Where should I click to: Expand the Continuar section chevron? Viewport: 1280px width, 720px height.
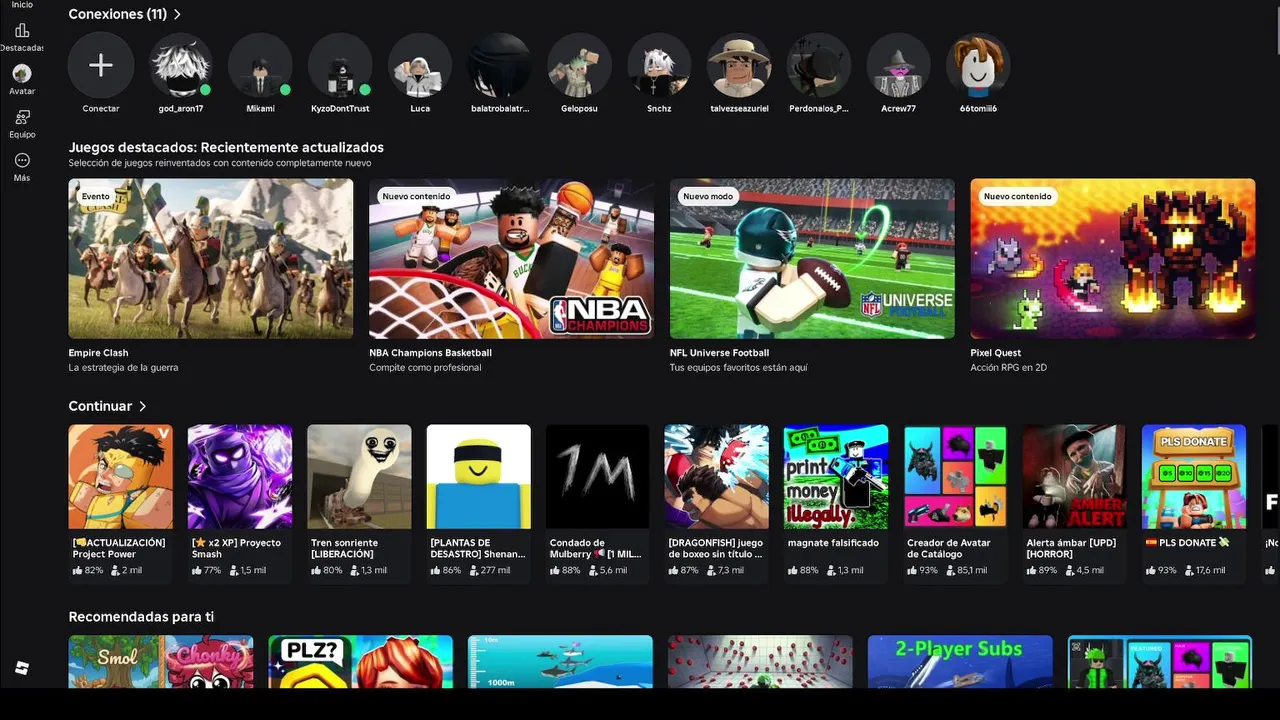[x=143, y=407]
